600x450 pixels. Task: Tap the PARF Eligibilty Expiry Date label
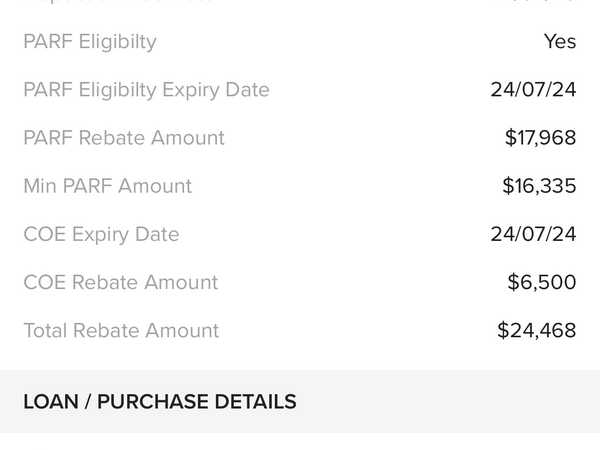(x=146, y=90)
